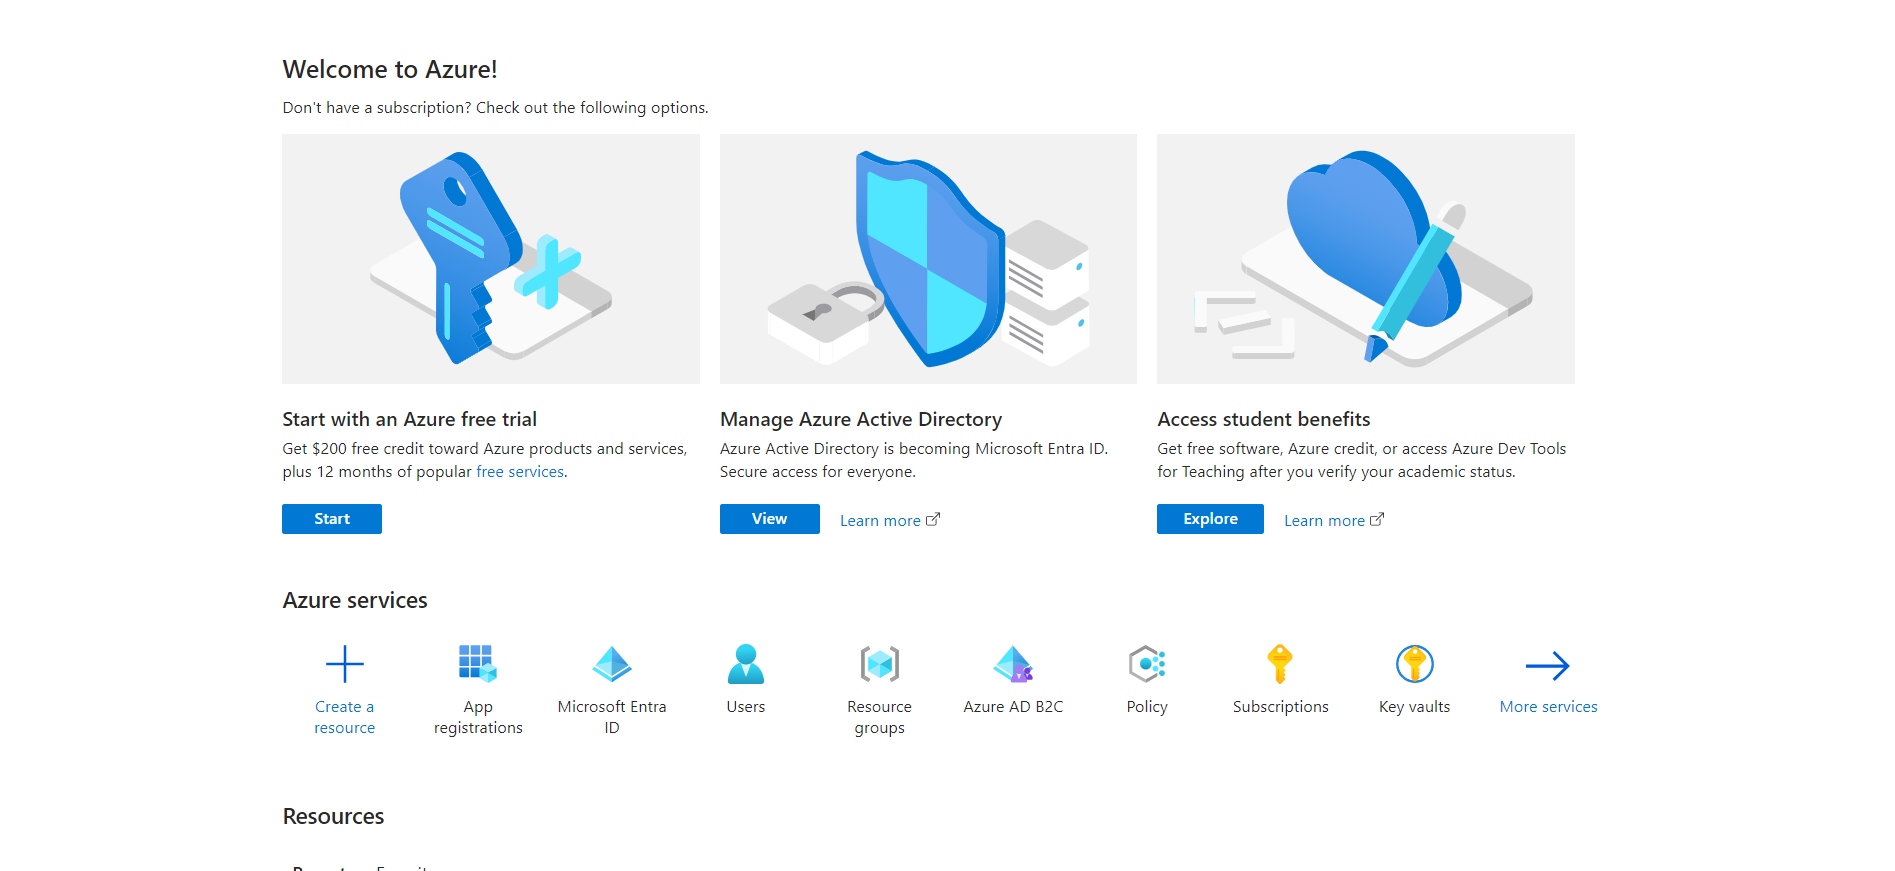This screenshot has width=1895, height=871.
Task: Open Resource groups icon
Action: point(880,664)
